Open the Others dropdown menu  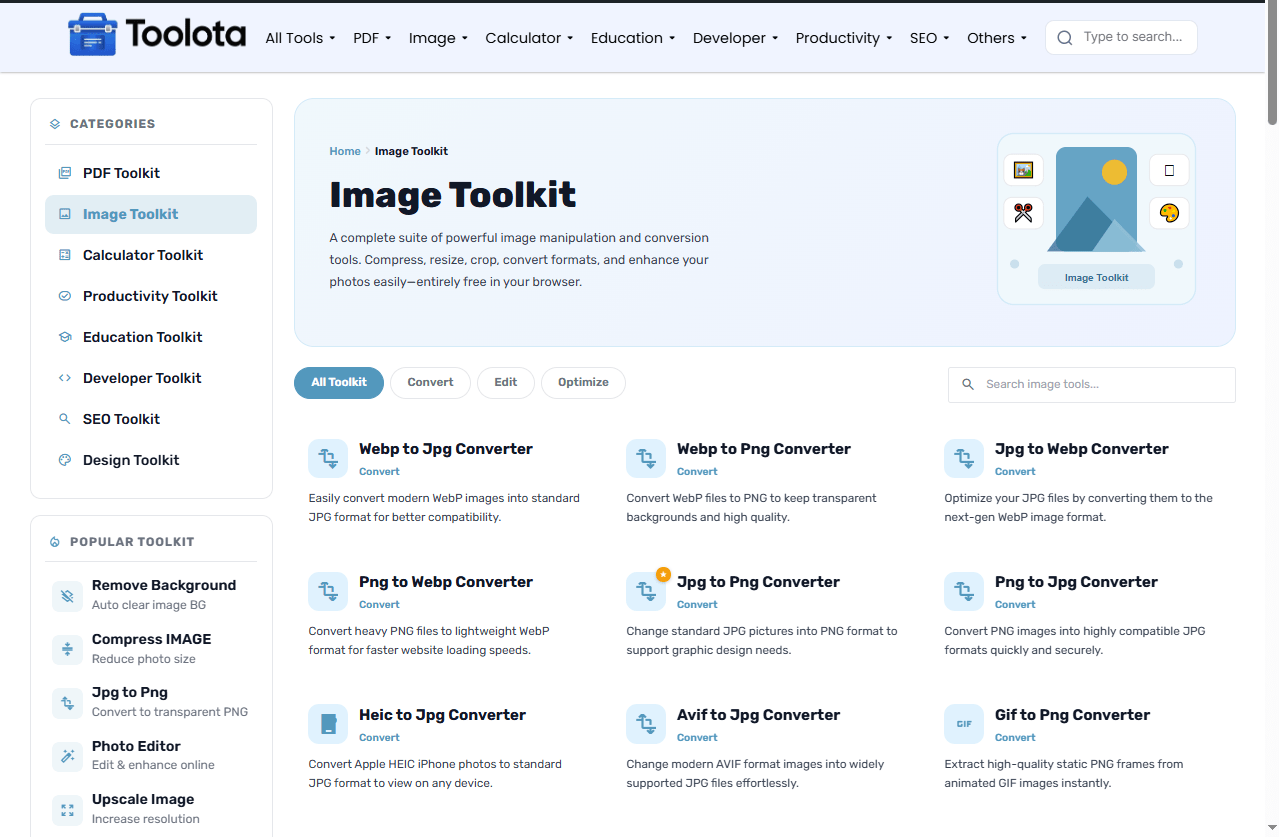click(x=997, y=38)
